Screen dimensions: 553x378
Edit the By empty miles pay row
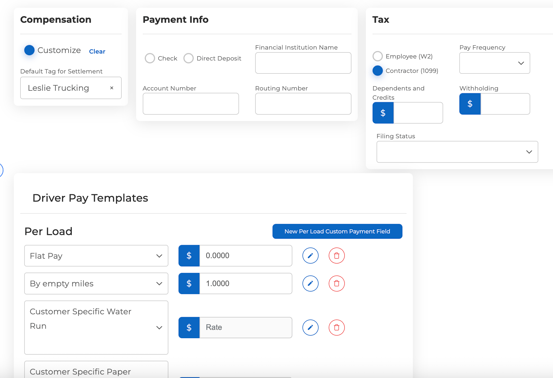310,284
